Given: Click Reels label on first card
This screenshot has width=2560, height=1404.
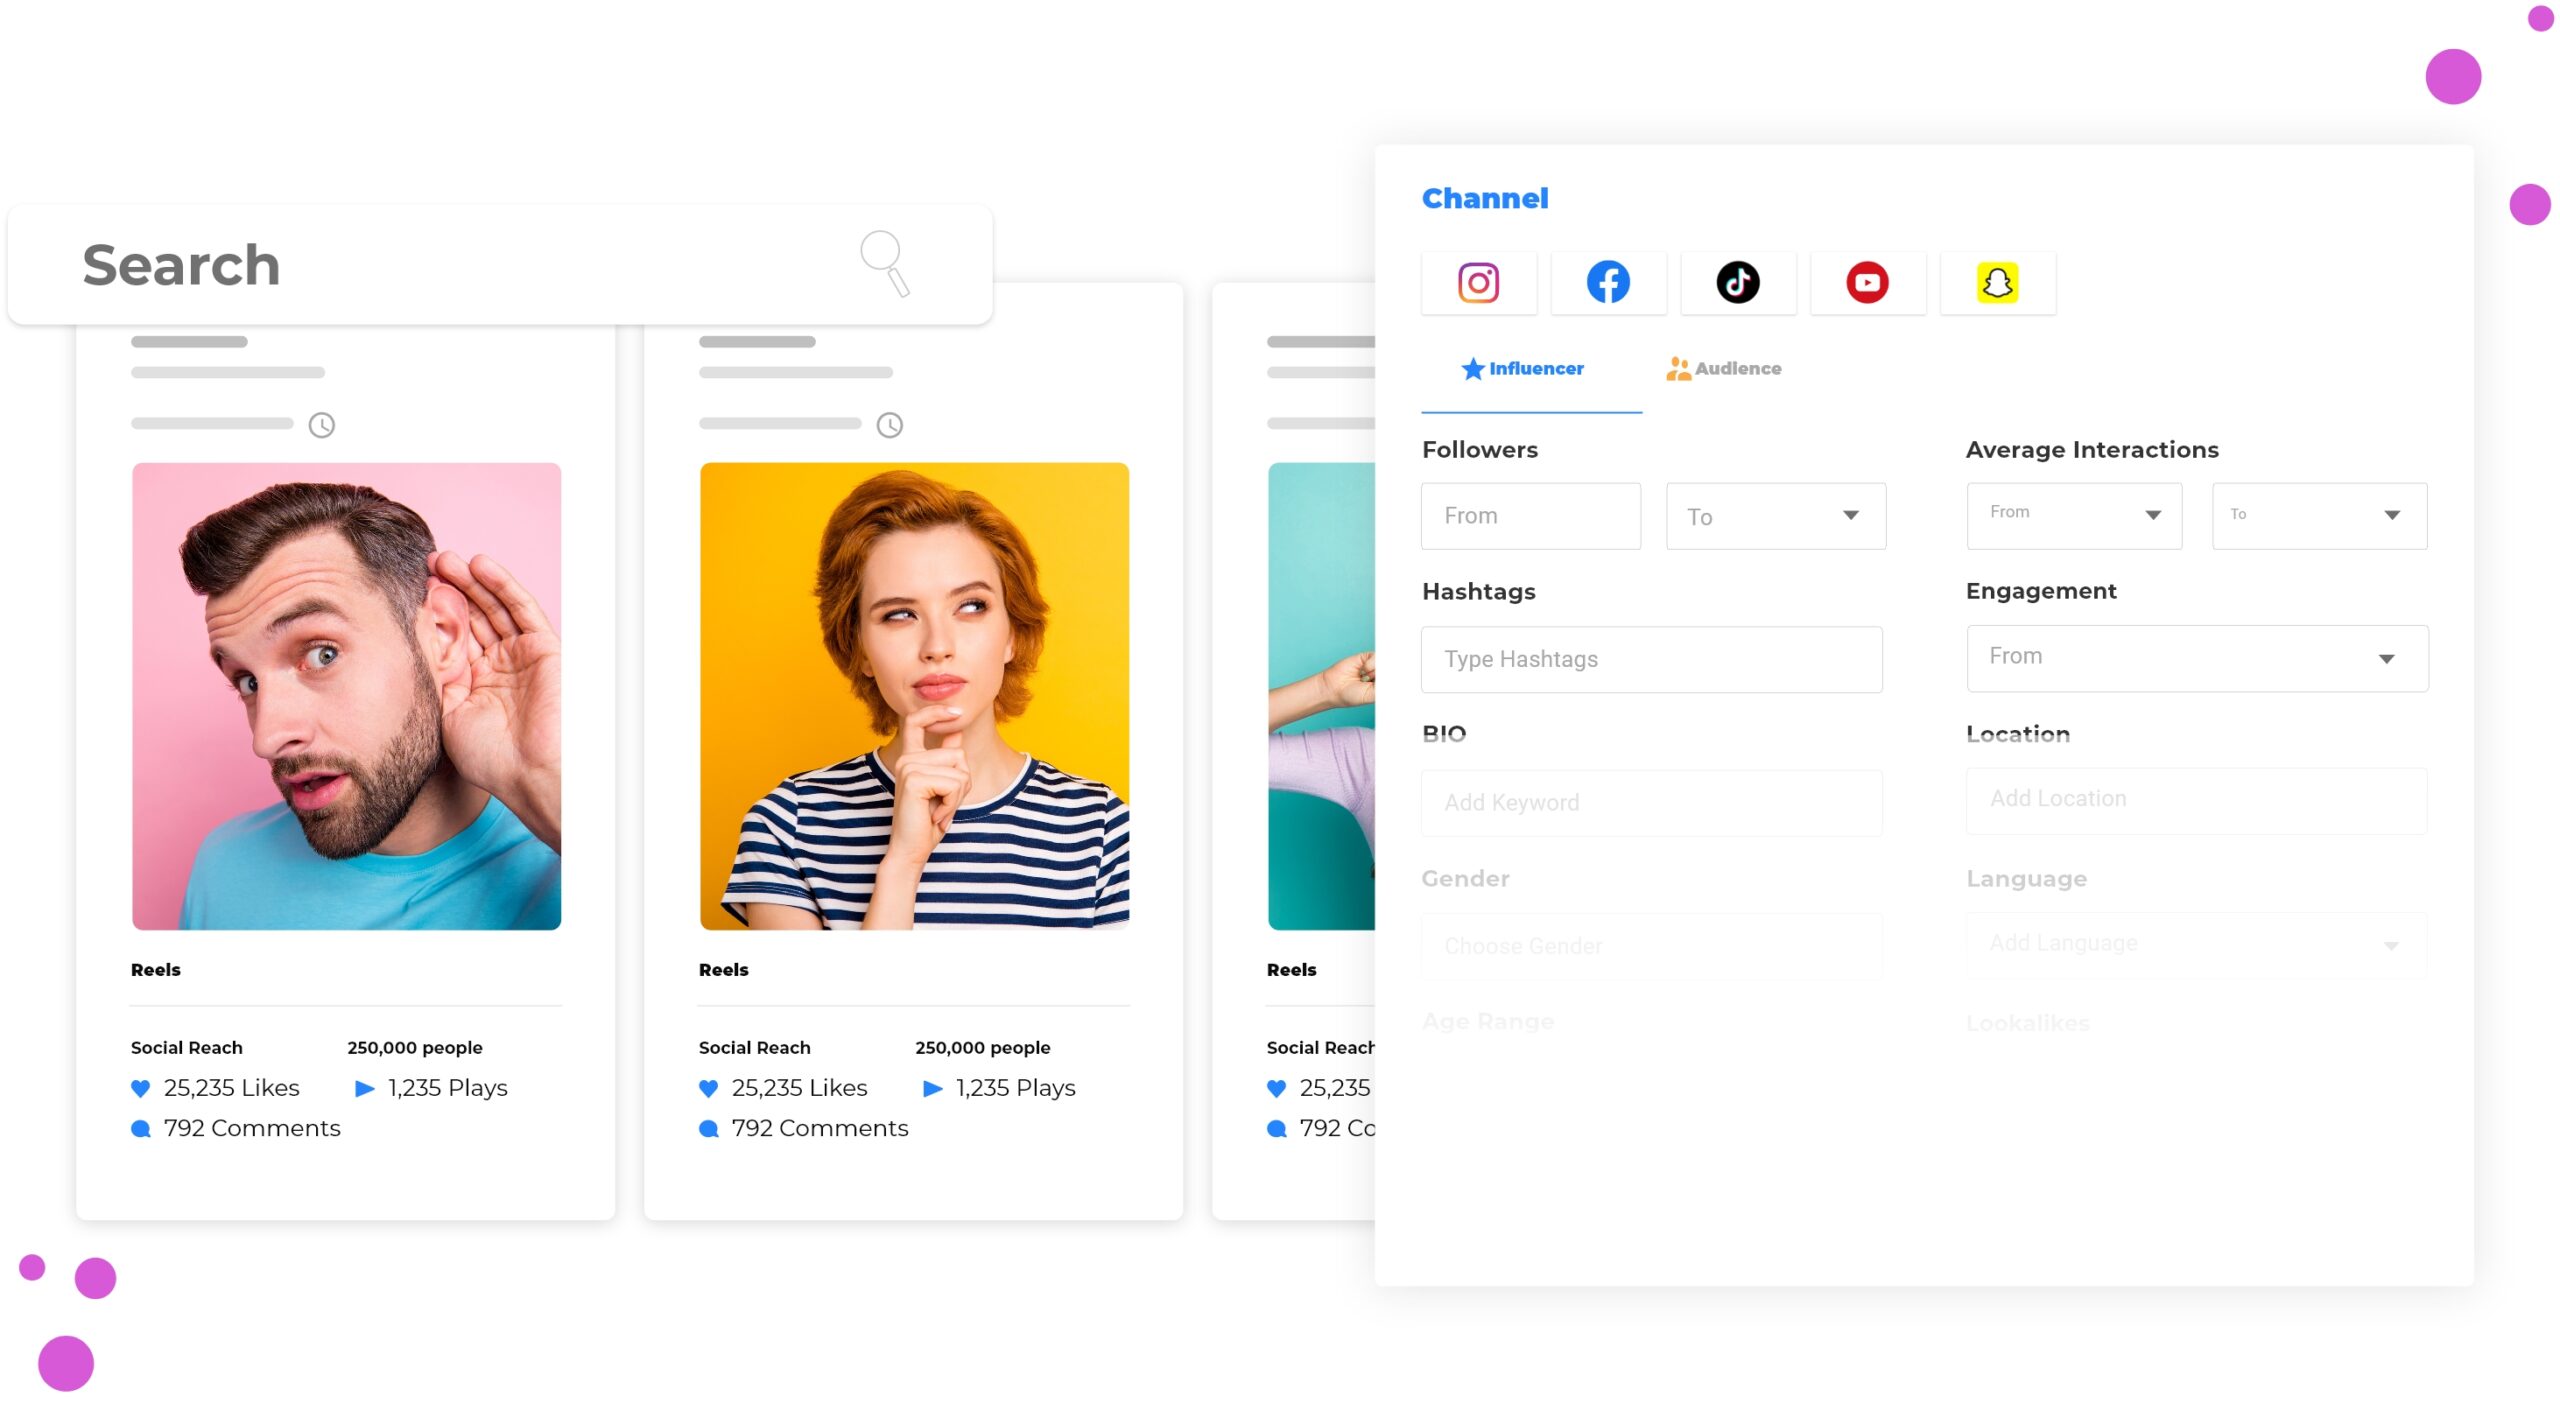Looking at the screenshot, I should [x=156, y=970].
